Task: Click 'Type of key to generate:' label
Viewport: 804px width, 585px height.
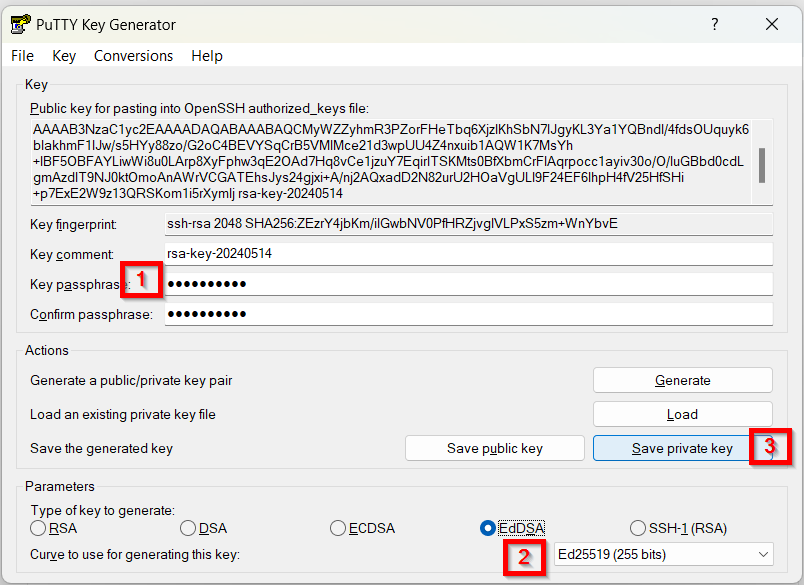Action: tap(103, 511)
